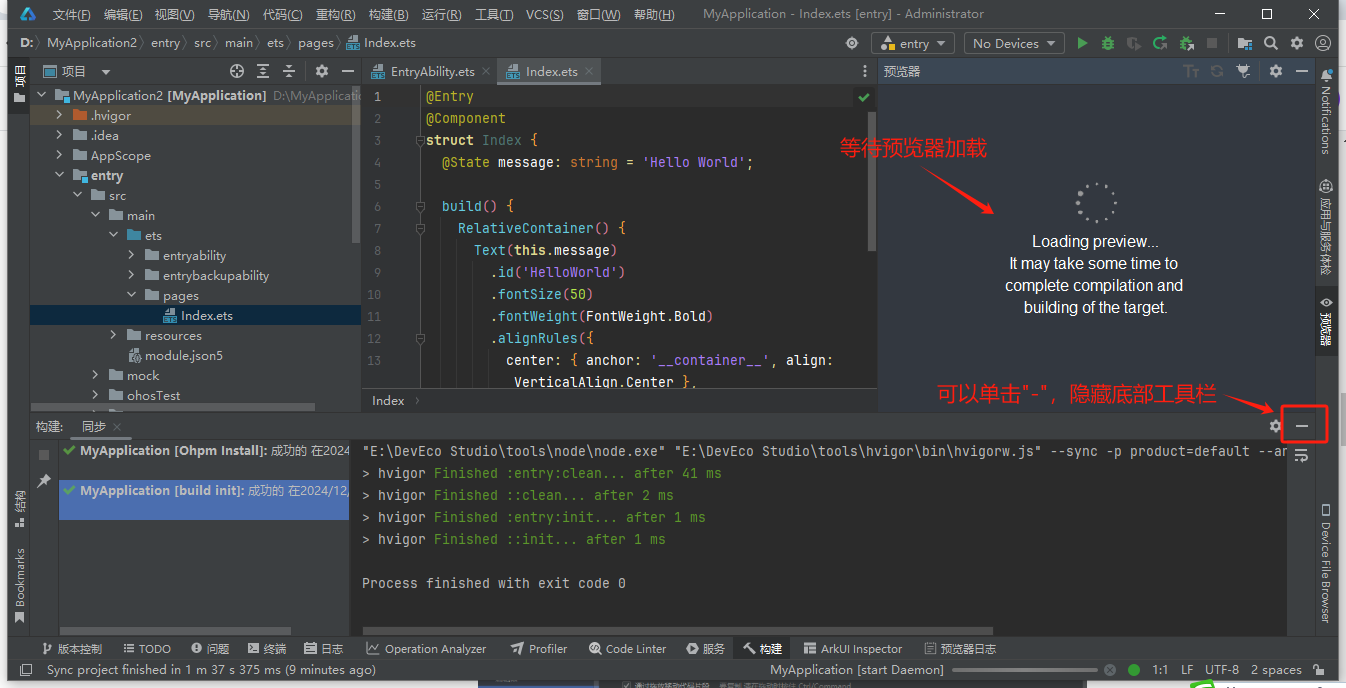Click the 2 spaces indent status item

pos(1277,670)
